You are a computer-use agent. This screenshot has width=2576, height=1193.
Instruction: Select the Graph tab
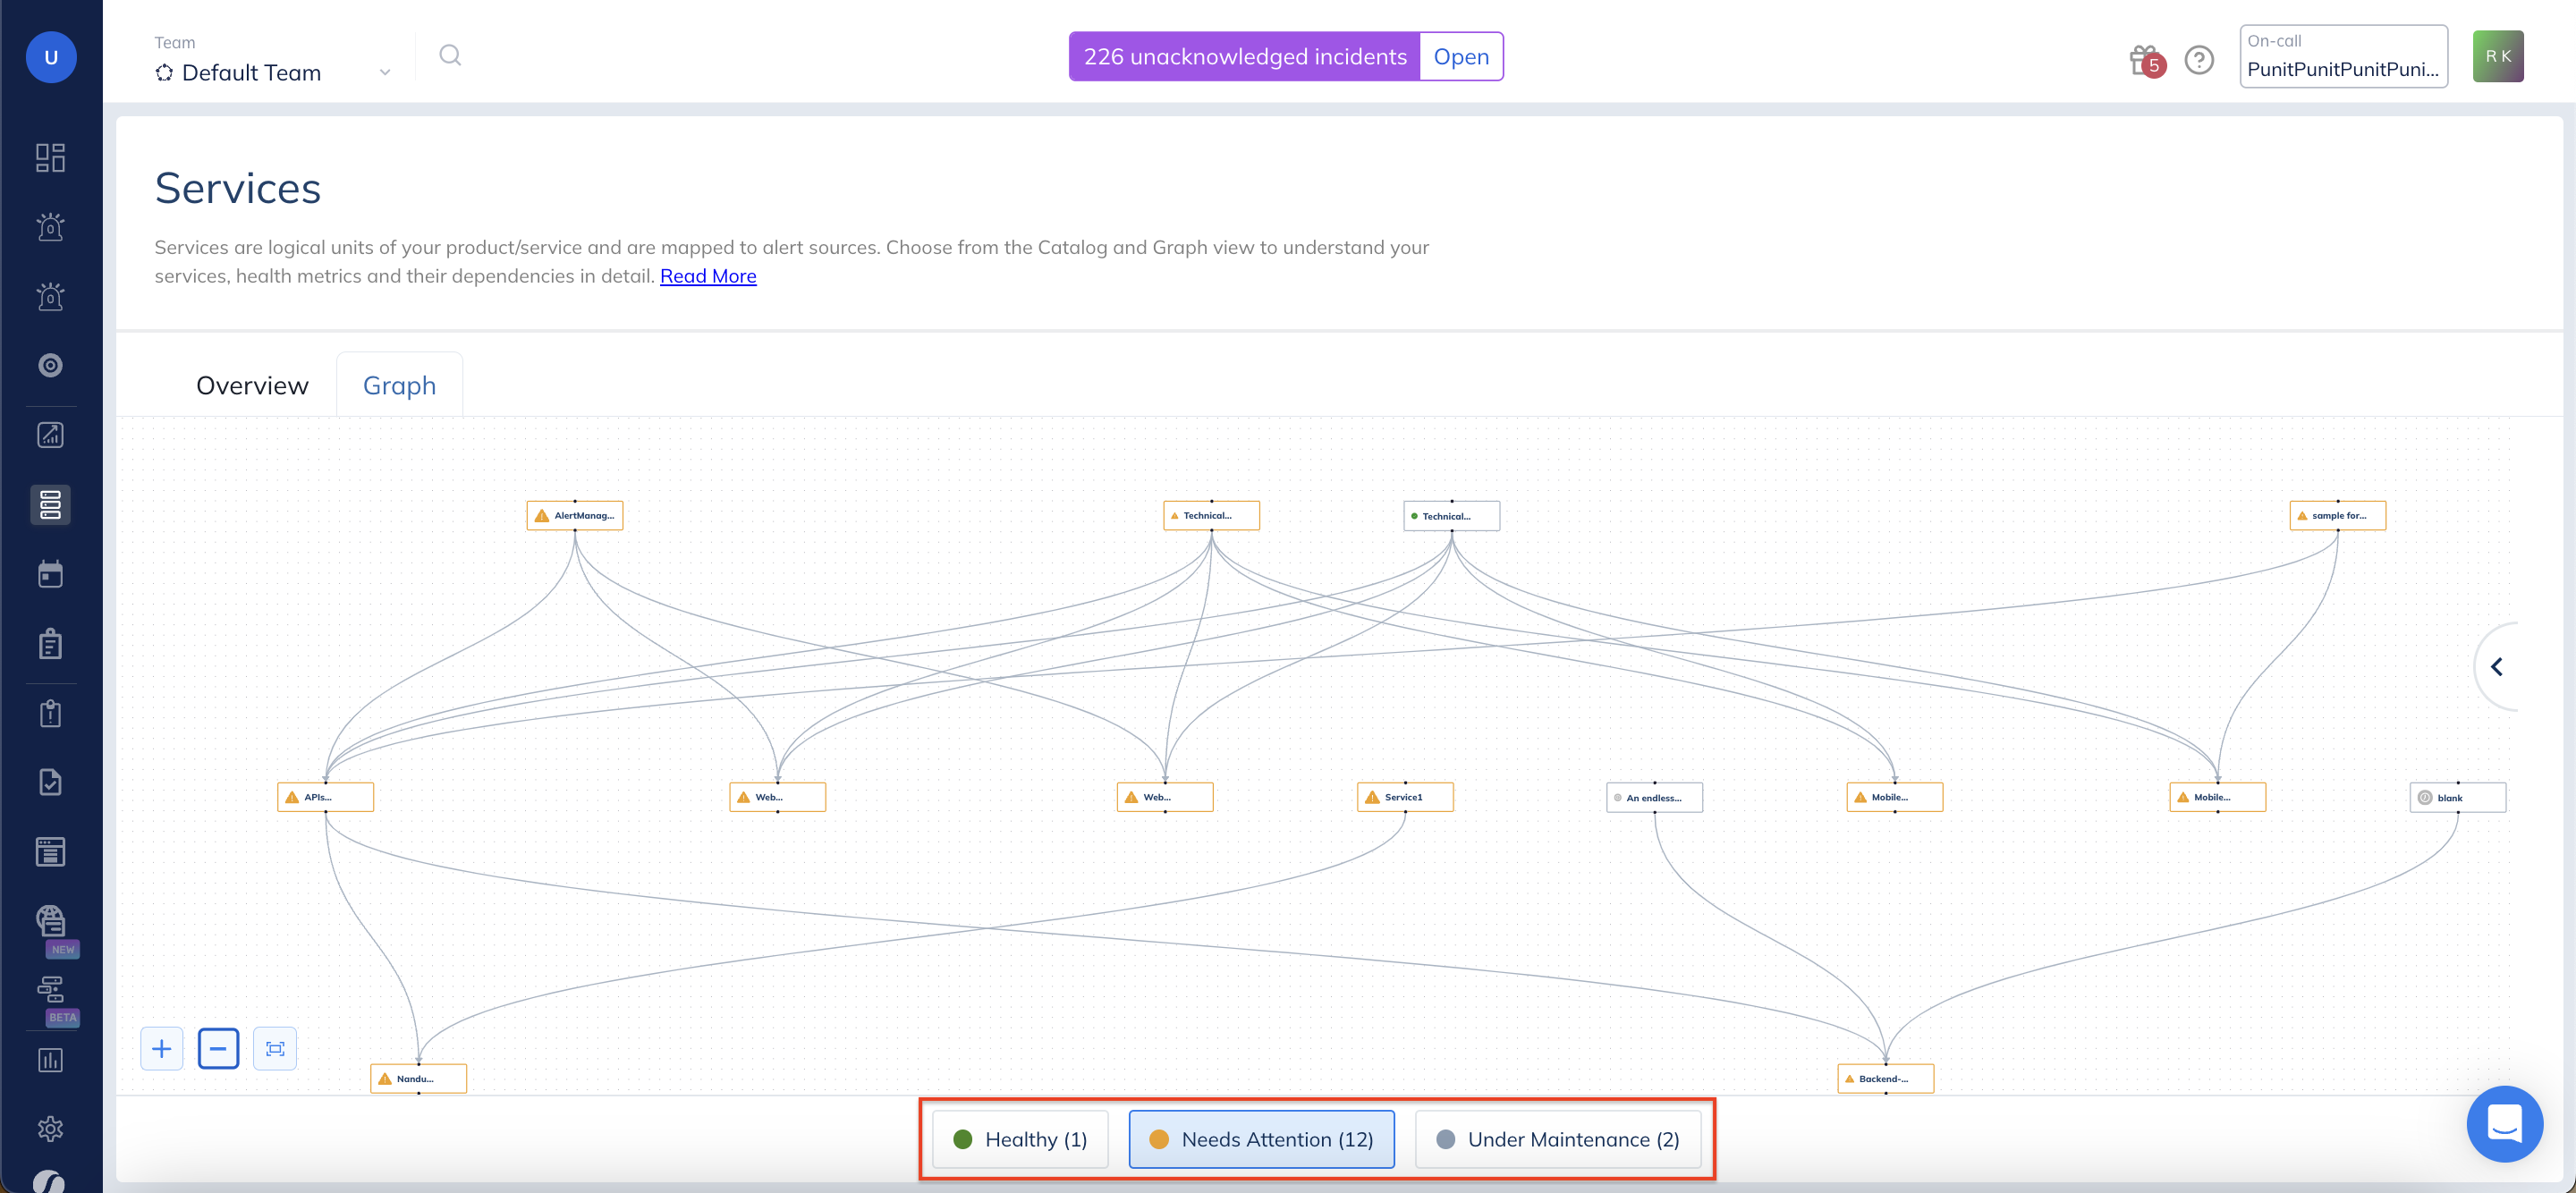399,385
